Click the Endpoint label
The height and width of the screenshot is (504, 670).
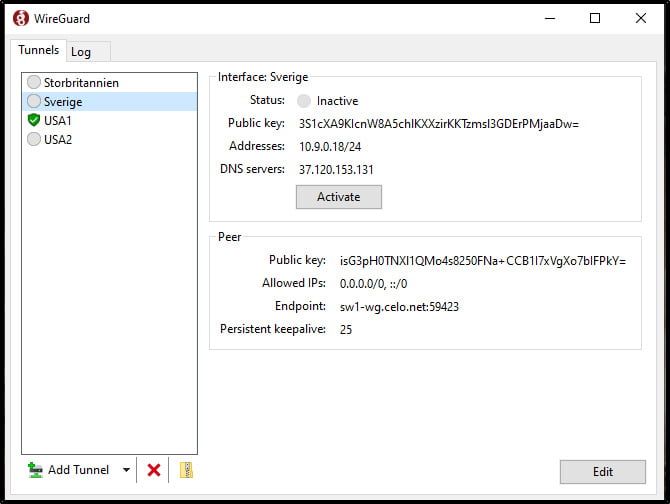[x=300, y=306]
